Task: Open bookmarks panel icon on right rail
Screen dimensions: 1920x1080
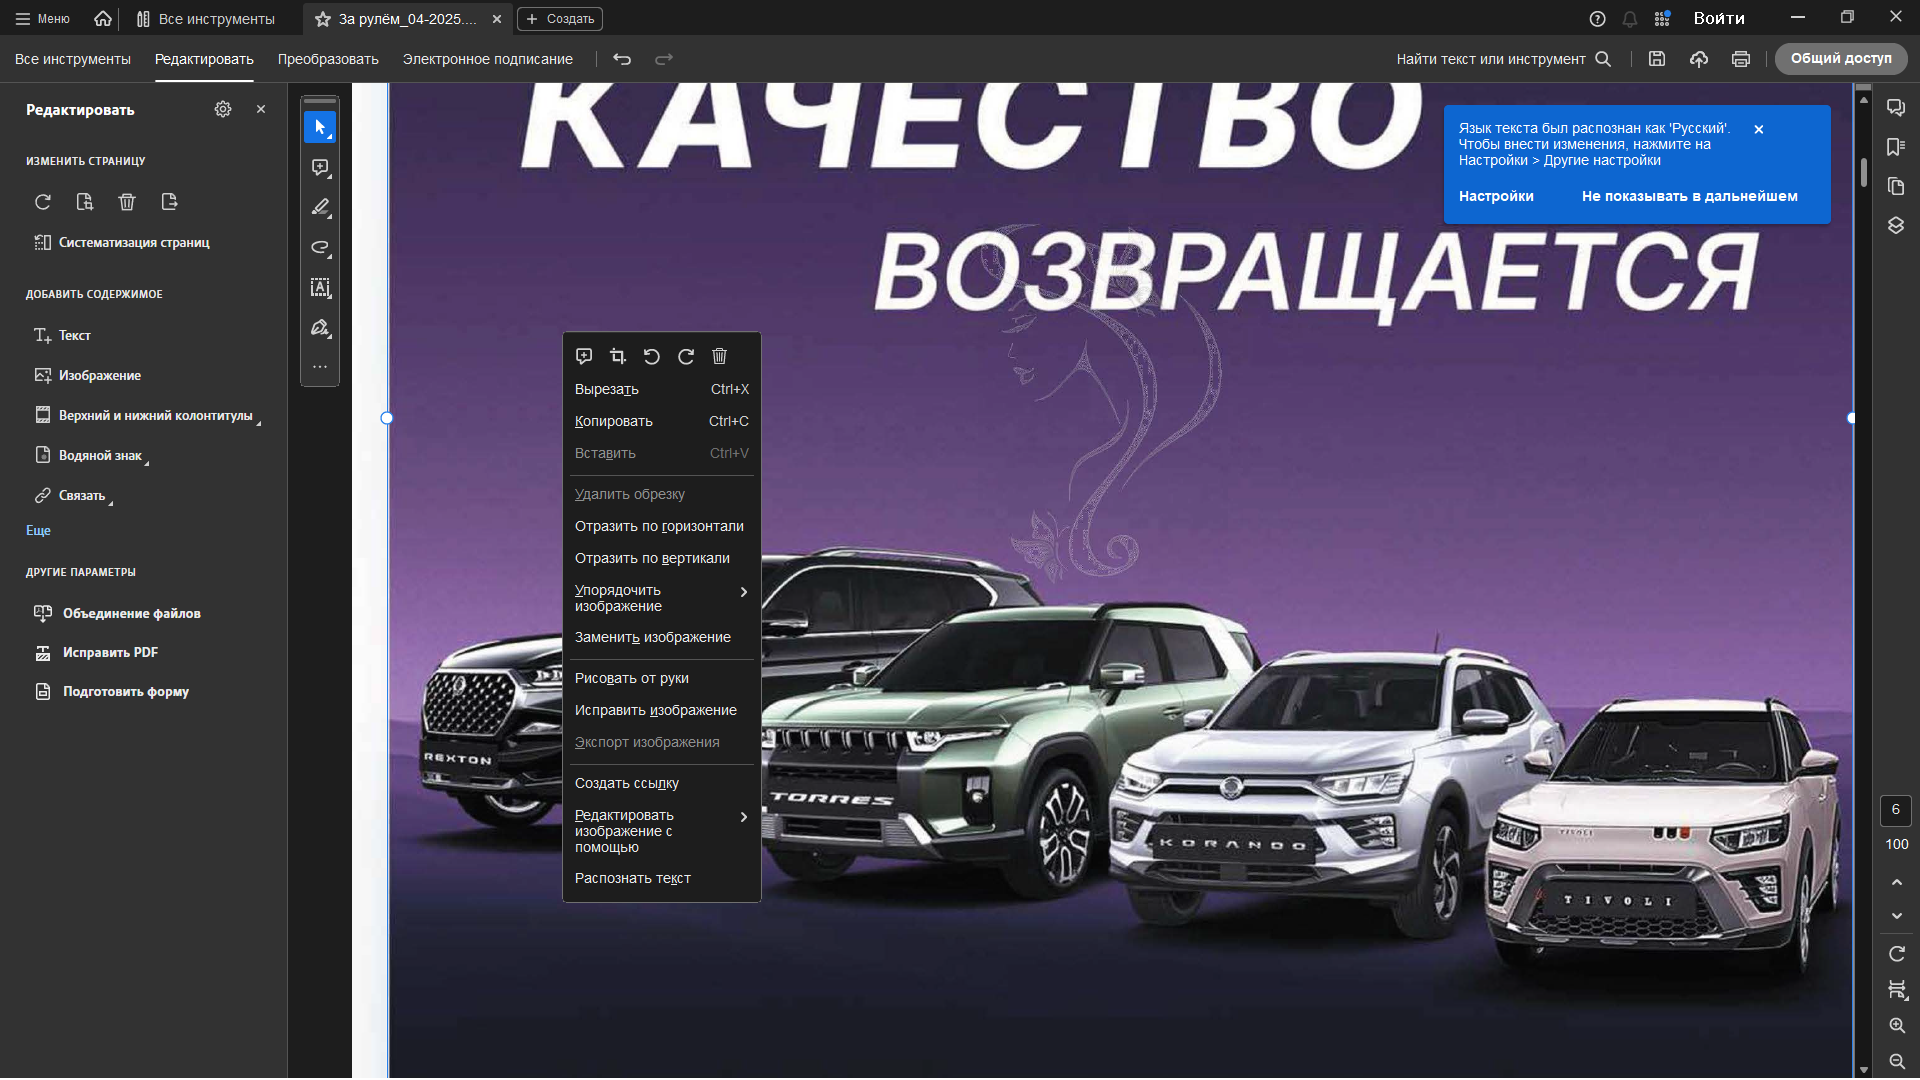Action: pyautogui.click(x=1896, y=147)
